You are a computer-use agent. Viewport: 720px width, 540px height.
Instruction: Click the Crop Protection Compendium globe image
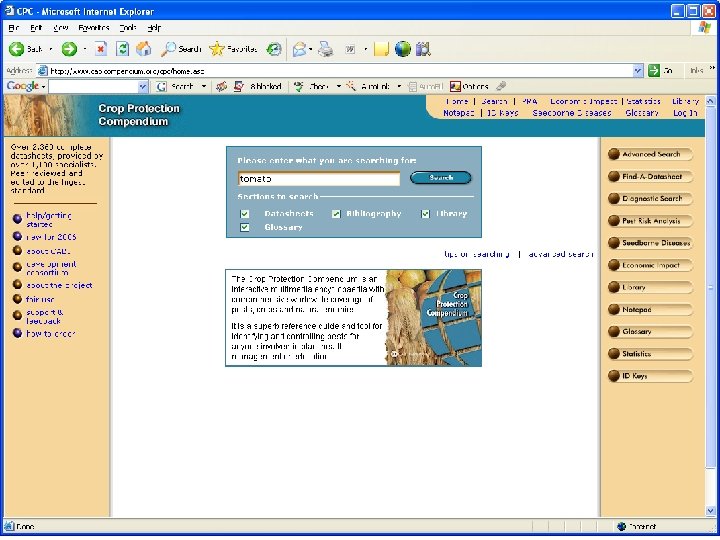click(x=433, y=318)
